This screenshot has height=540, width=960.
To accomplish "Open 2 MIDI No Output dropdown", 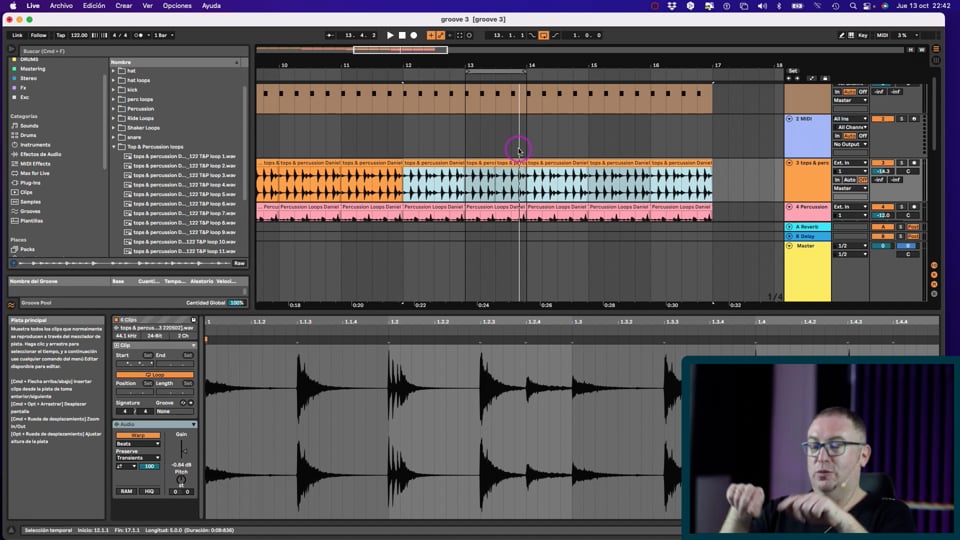I will pos(850,144).
